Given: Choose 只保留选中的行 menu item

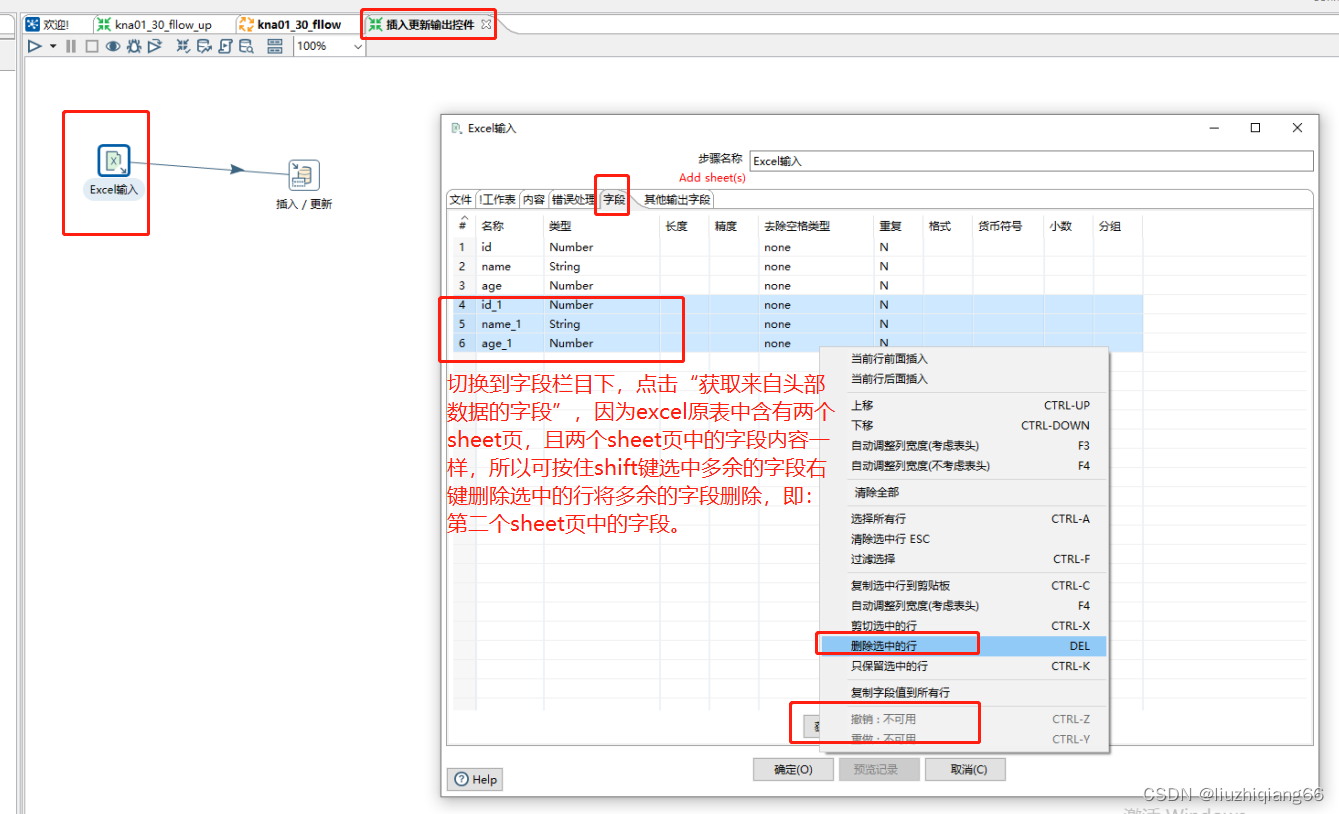Looking at the screenshot, I should click(963, 666).
